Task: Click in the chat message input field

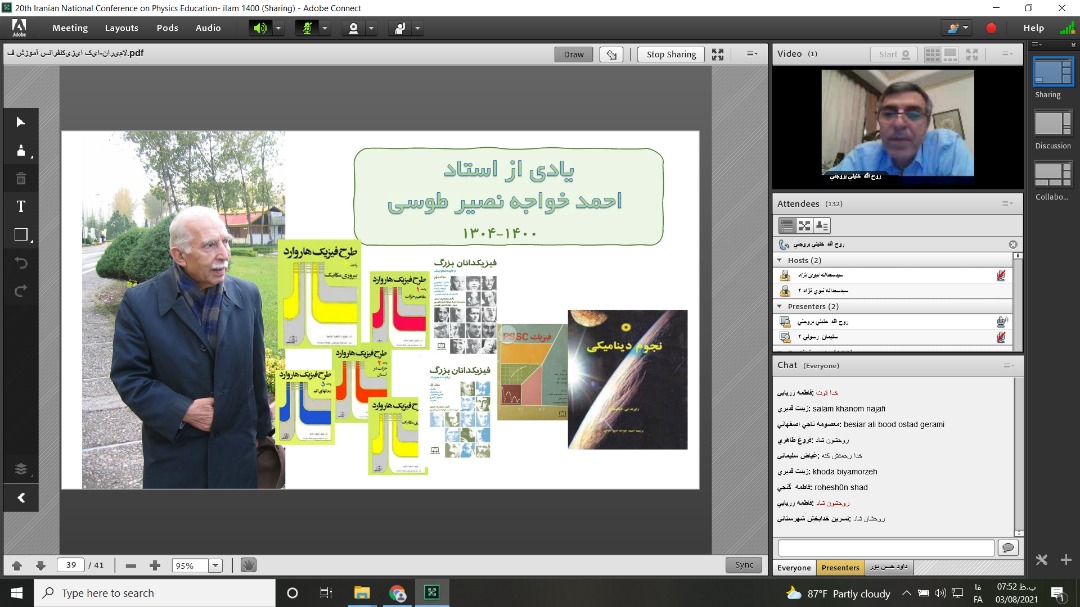Action: coord(886,548)
